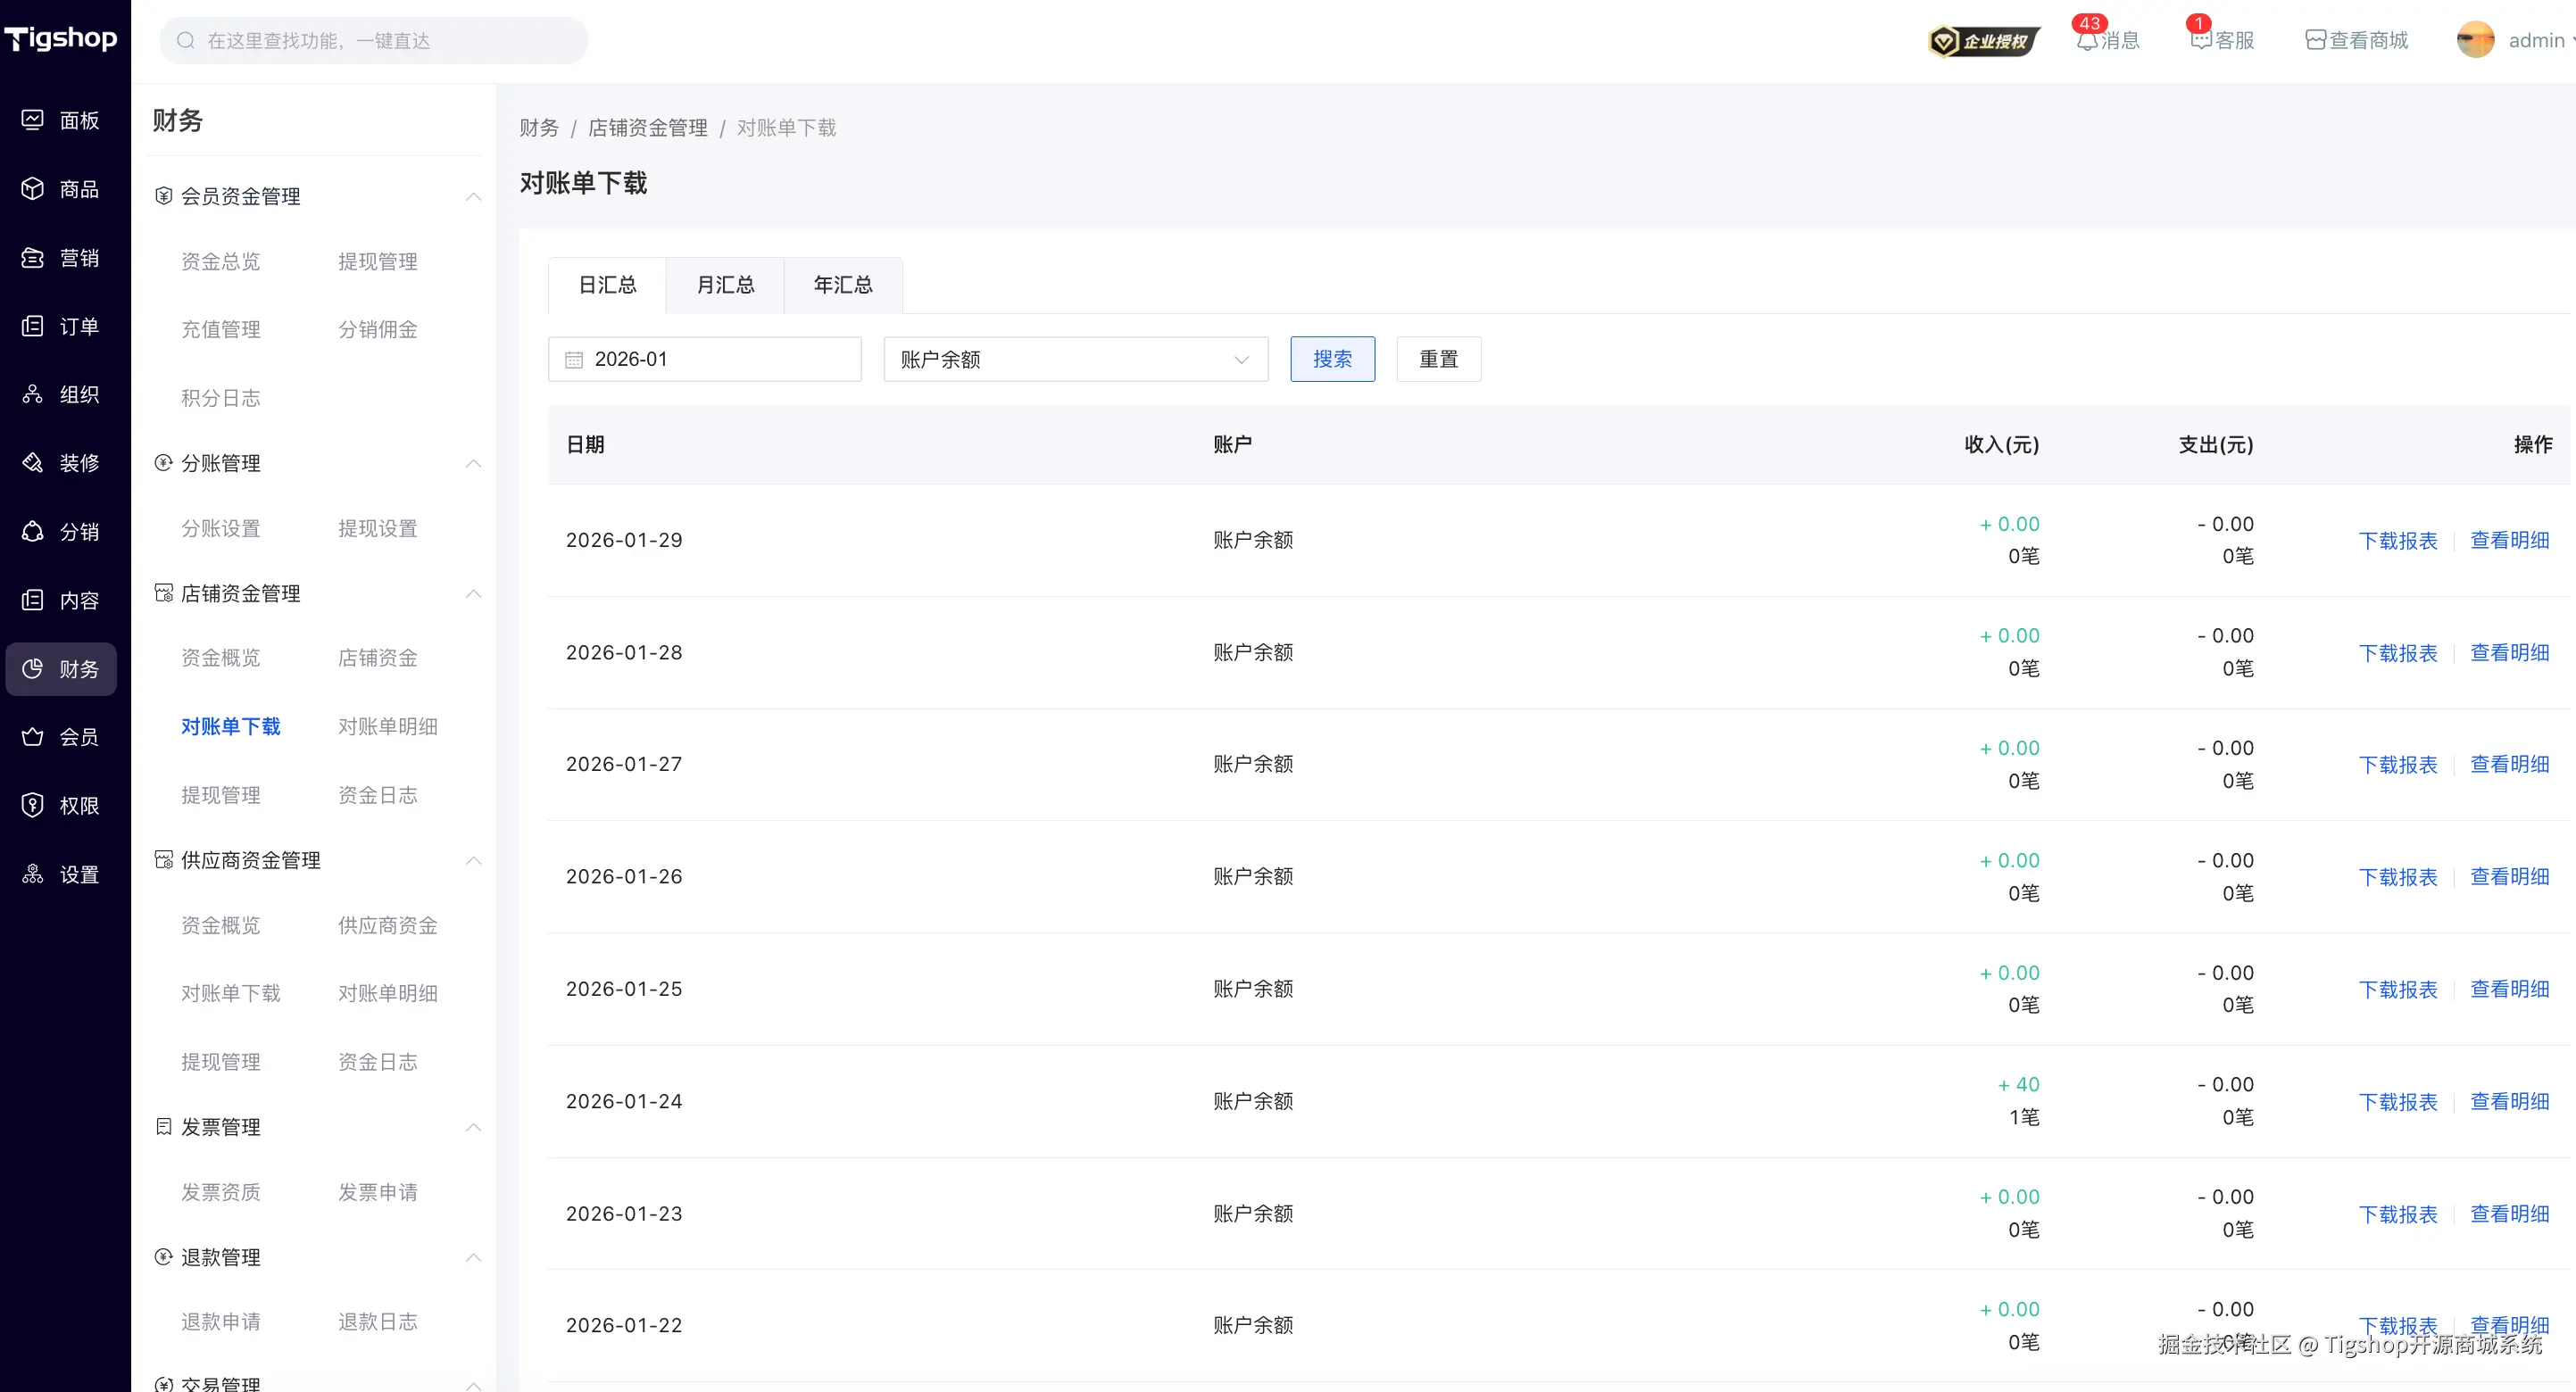Open the 客服 customer service chat icon
The image size is (2576, 1392).
[2200, 41]
